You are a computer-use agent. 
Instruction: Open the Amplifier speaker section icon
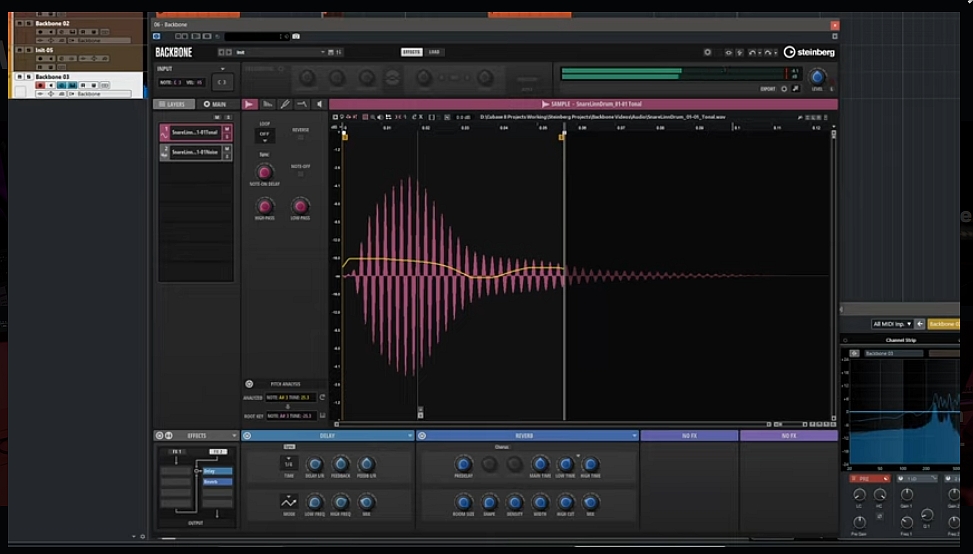click(320, 104)
